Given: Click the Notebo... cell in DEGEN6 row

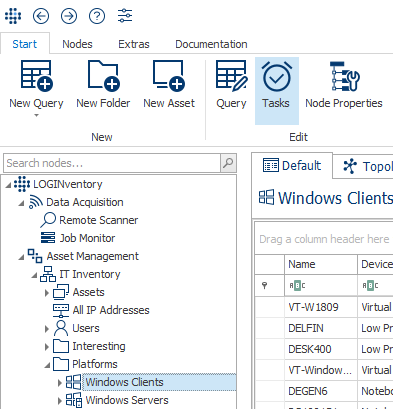Looking at the screenshot, I should coord(376,391).
